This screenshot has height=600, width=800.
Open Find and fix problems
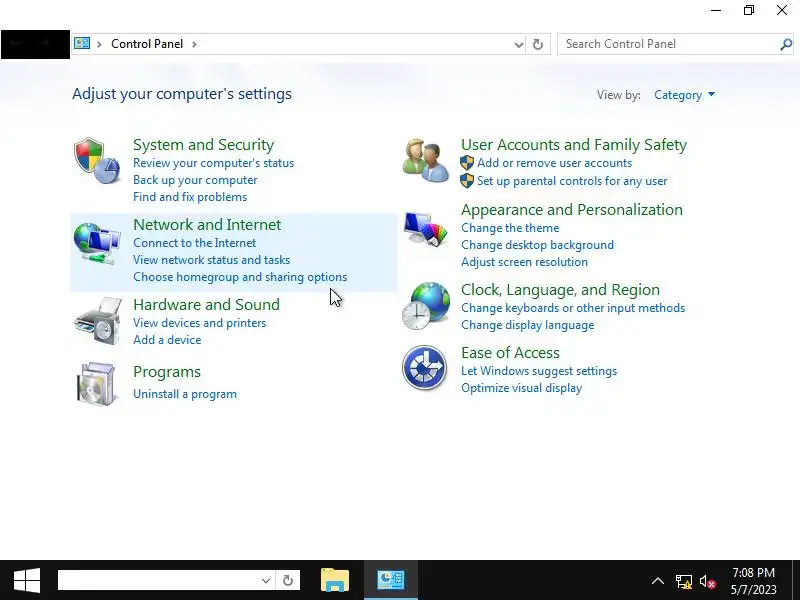190,197
